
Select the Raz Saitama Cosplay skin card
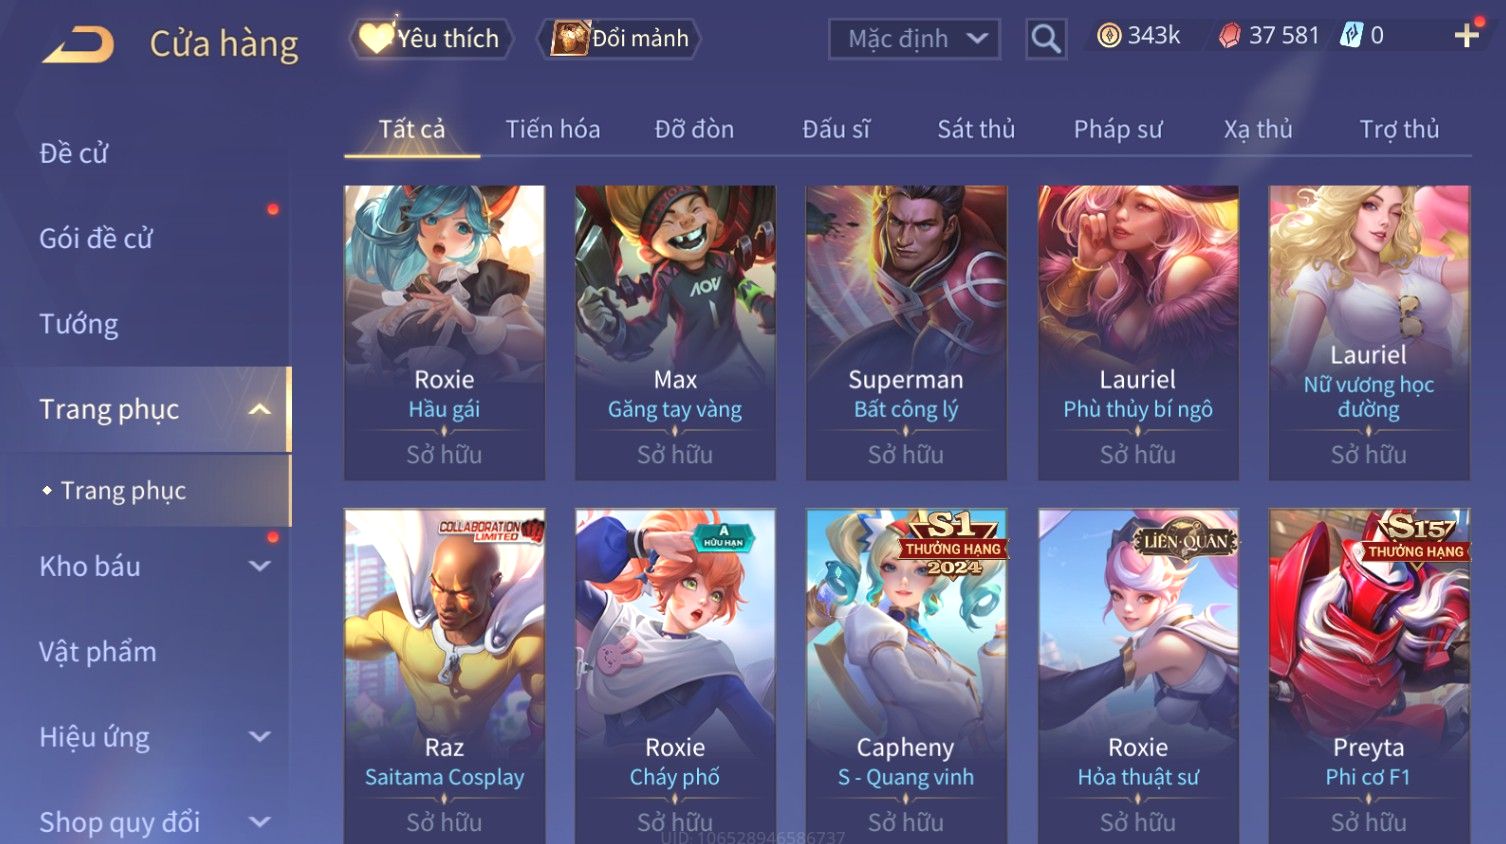click(x=444, y=676)
